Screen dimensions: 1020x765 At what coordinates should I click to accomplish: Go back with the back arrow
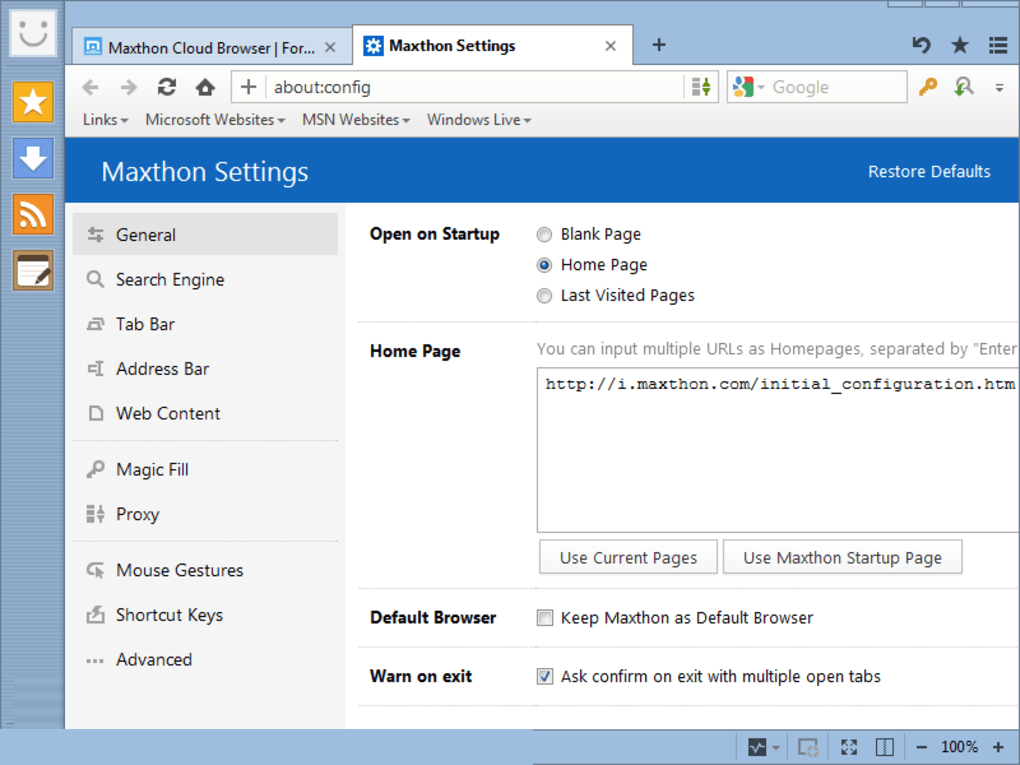90,87
